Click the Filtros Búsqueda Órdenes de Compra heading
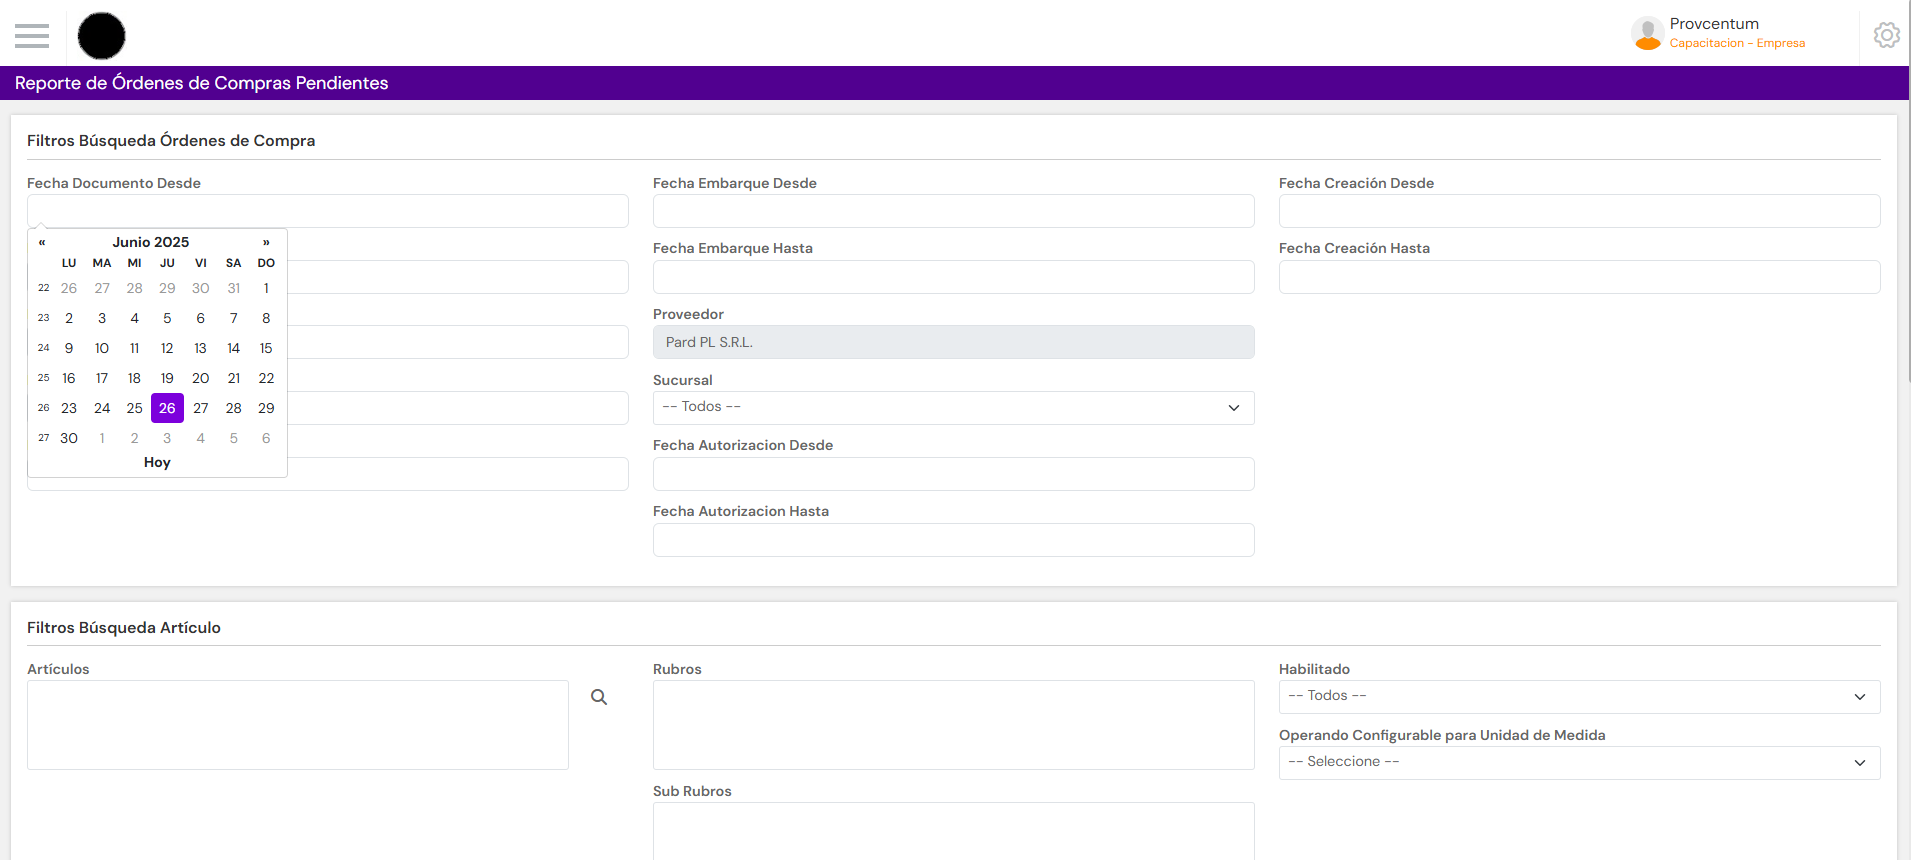Screen dimensions: 1911x860 171,141
